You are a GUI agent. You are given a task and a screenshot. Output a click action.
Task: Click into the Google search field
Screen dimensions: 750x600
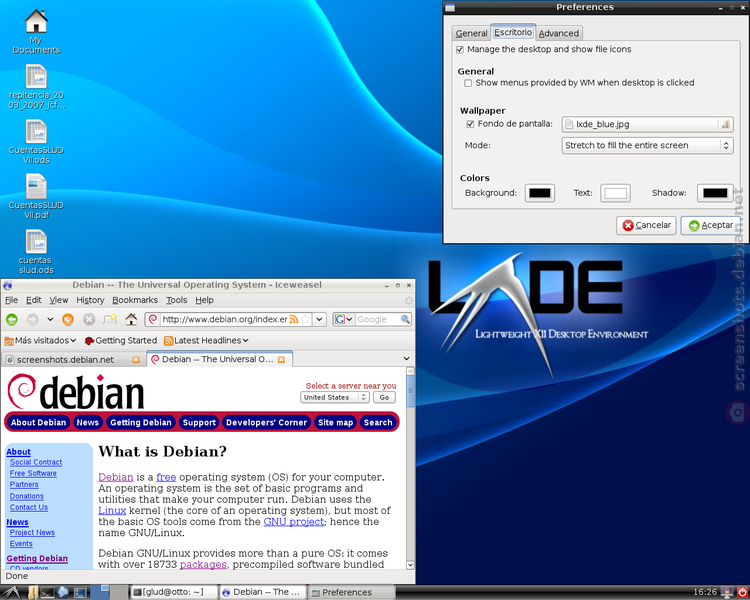pos(378,319)
